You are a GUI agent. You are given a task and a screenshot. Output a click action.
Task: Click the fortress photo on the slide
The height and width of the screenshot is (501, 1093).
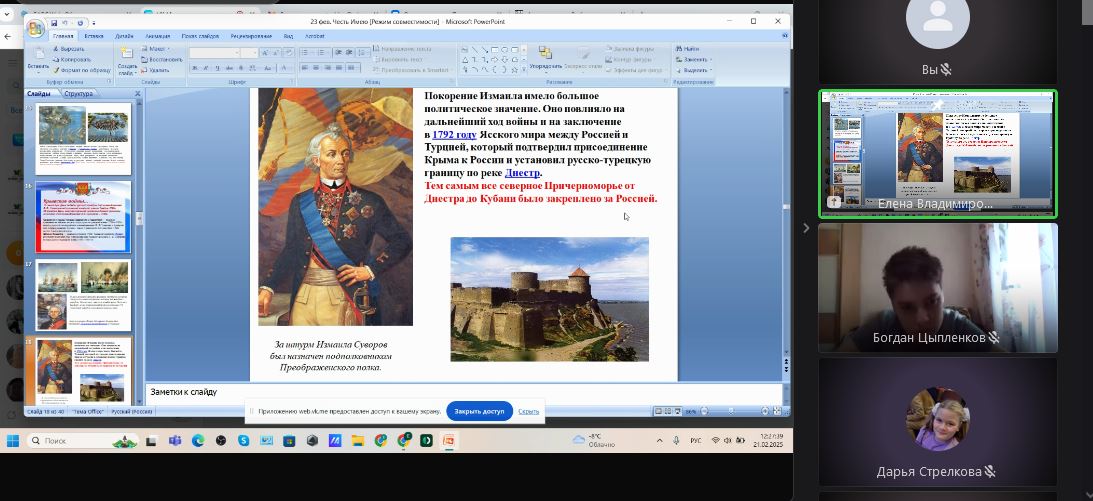(x=549, y=300)
